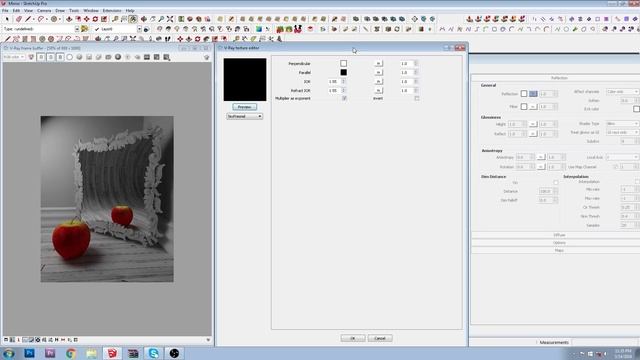640x360 pixels.
Task: Open Photoshop from the Windows taskbar
Action: click(x=29, y=353)
